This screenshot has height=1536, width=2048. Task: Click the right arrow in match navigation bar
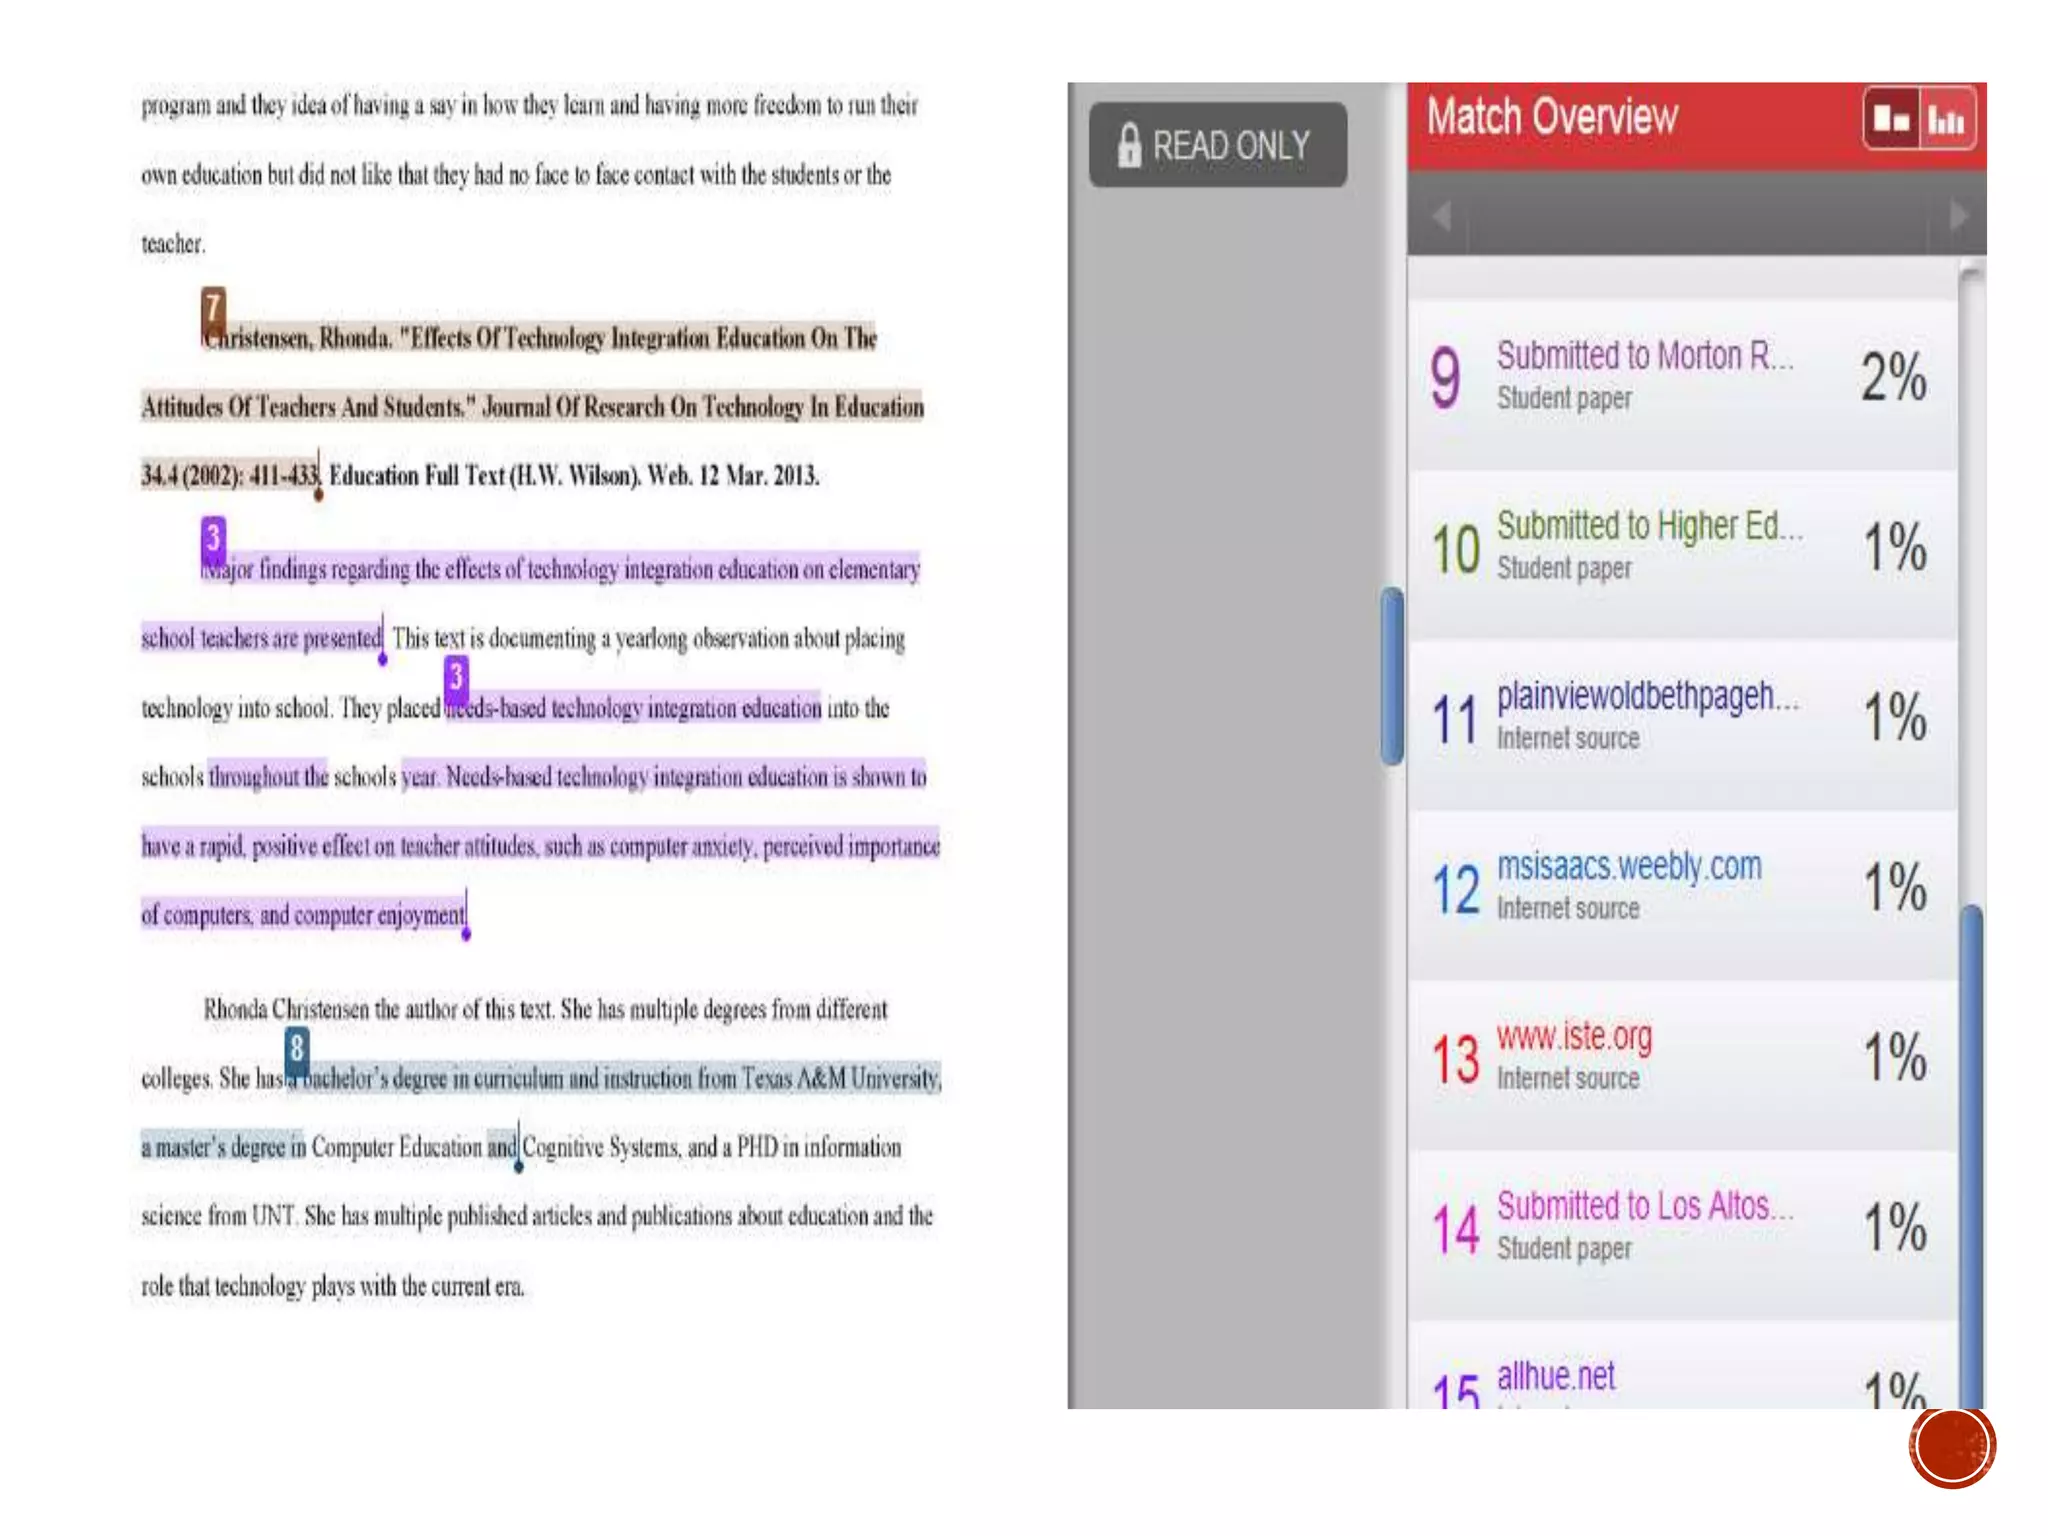pyautogui.click(x=1958, y=215)
